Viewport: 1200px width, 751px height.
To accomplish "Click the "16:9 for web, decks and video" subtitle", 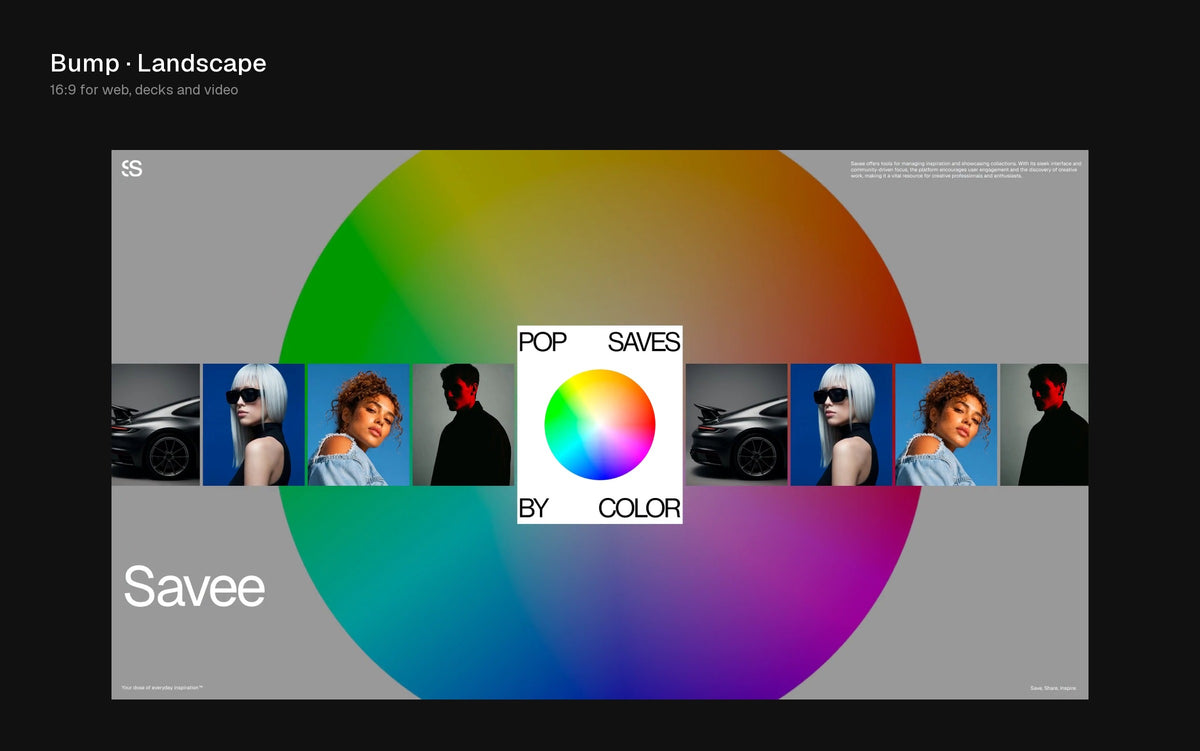I will point(144,90).
